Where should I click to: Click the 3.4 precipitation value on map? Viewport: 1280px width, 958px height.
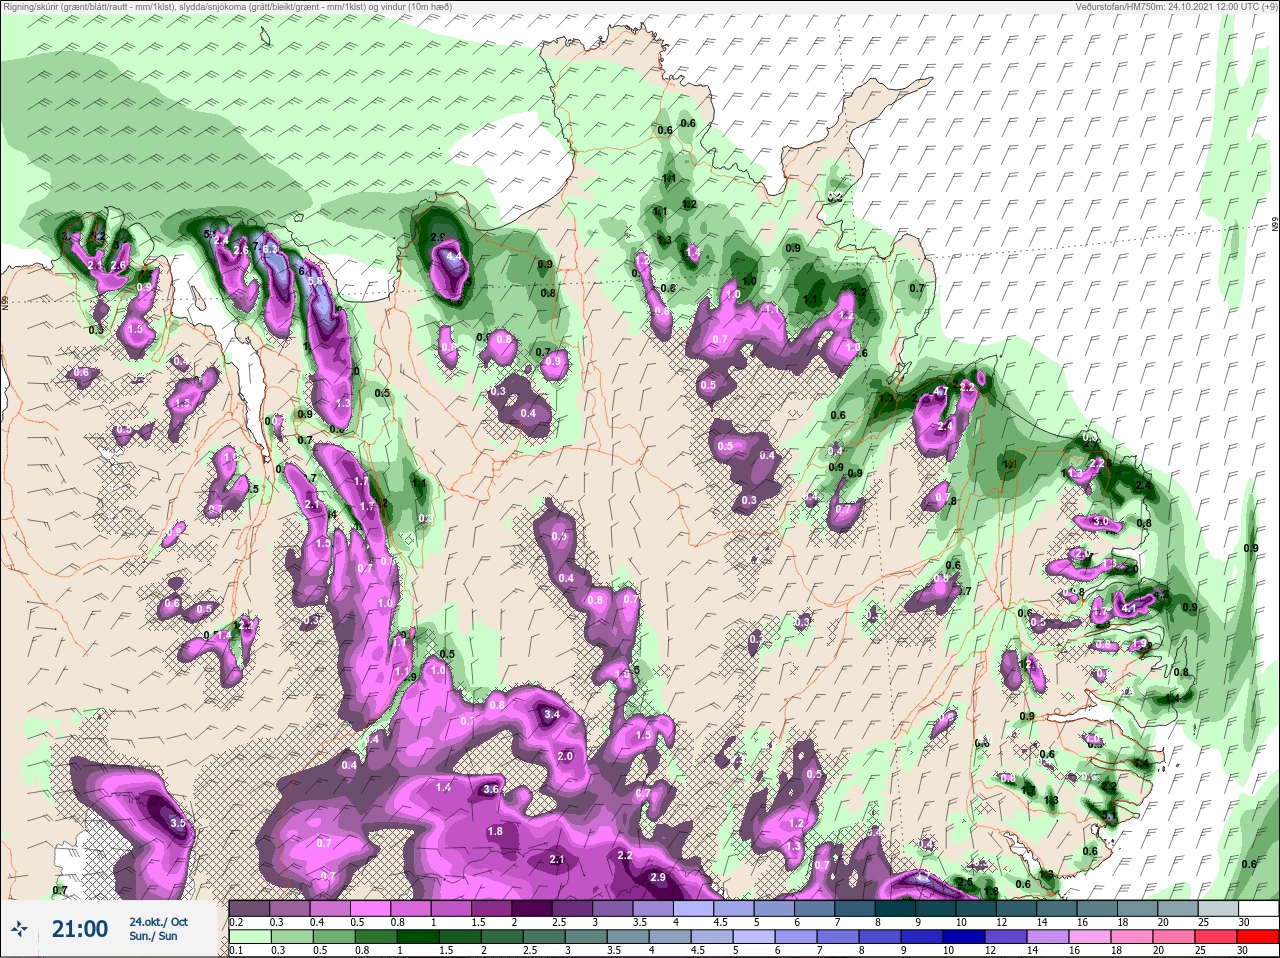[x=552, y=715]
